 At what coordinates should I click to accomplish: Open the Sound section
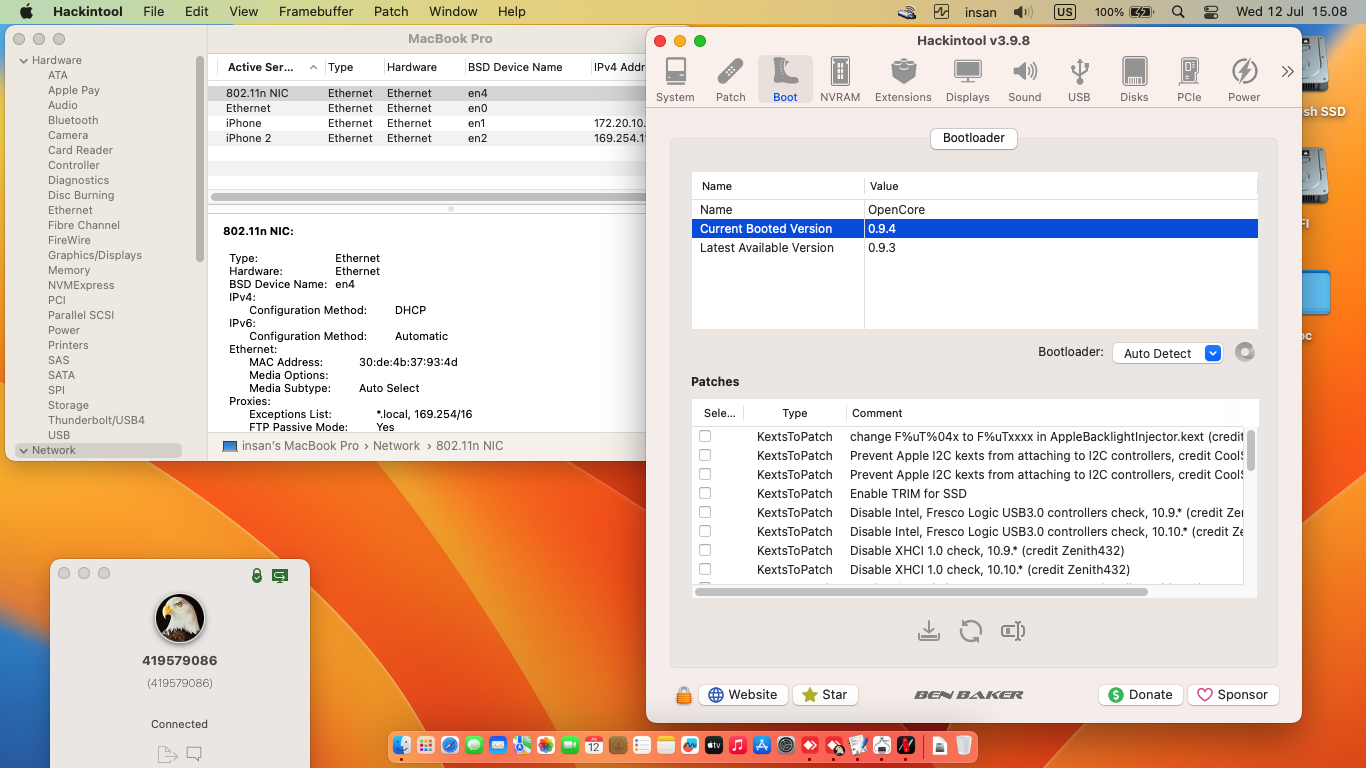pos(1024,80)
